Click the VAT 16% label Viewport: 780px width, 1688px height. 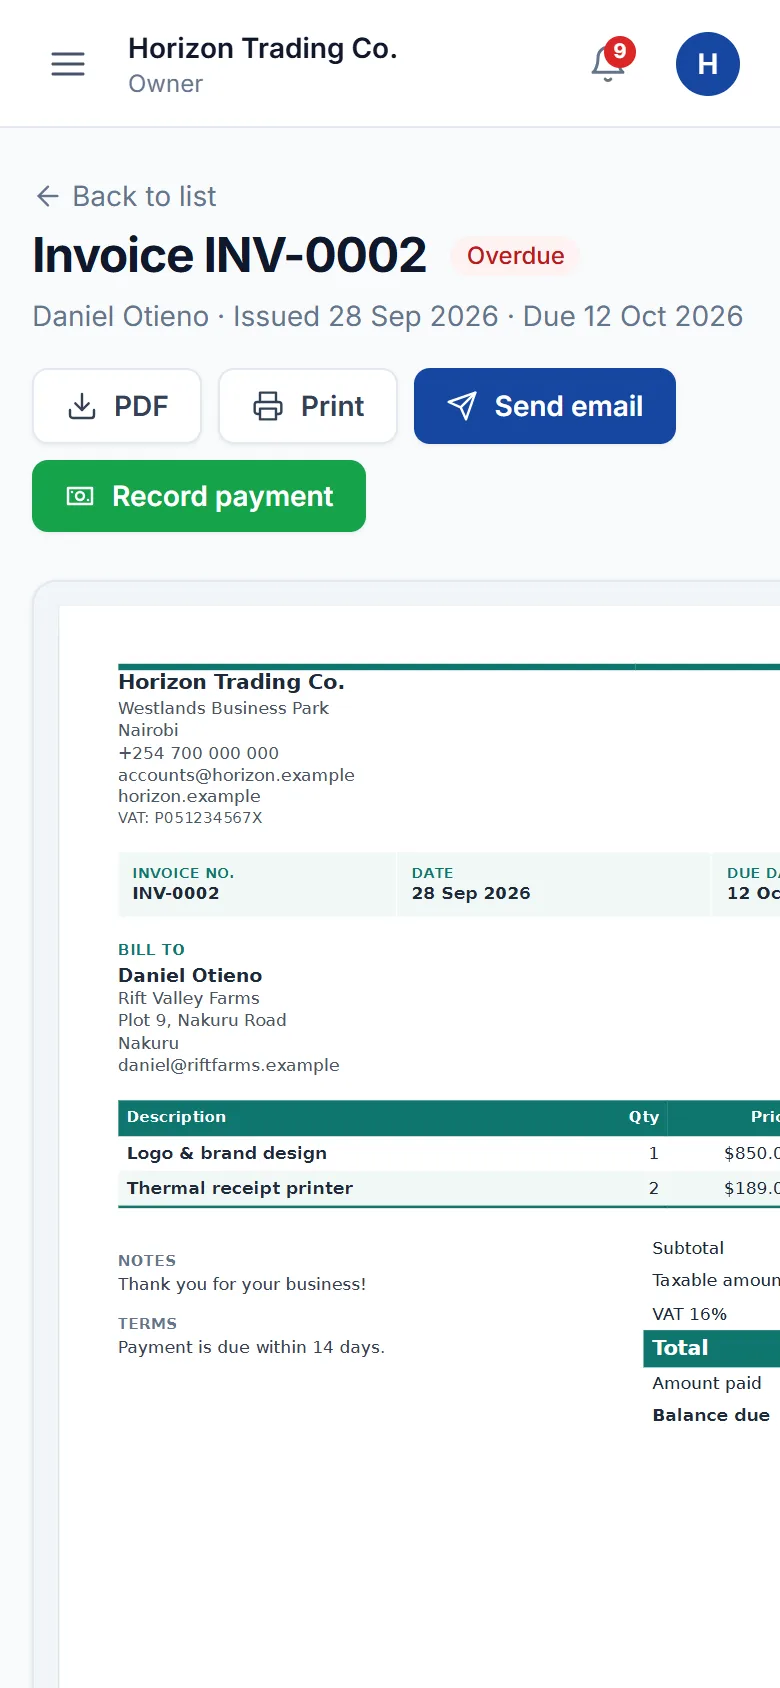point(689,1314)
